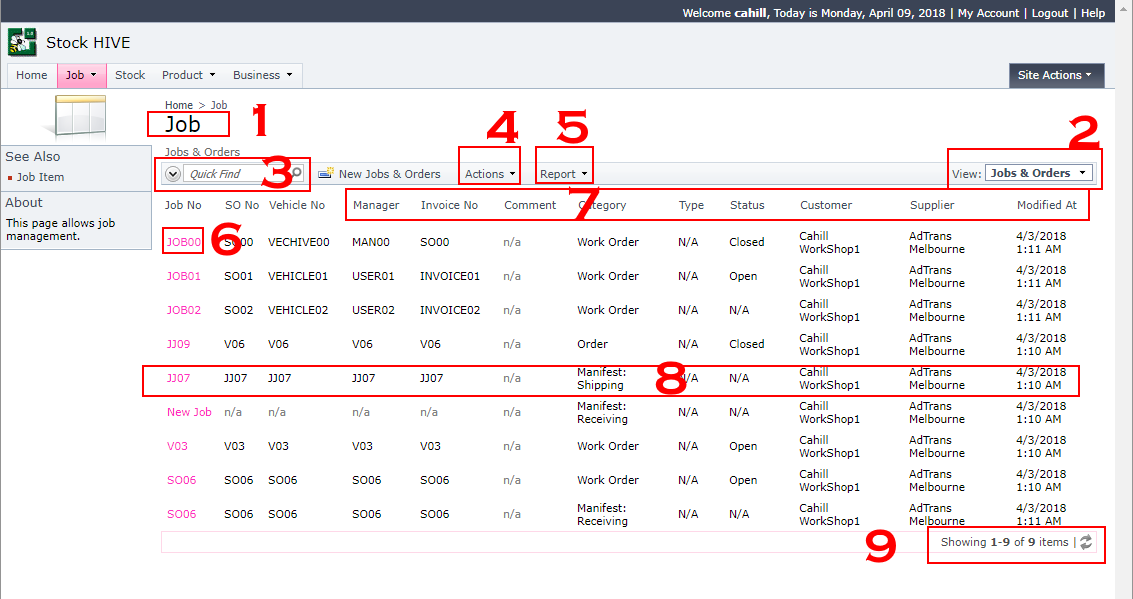
Task: Open Job Item under See Also
Action: coord(40,177)
